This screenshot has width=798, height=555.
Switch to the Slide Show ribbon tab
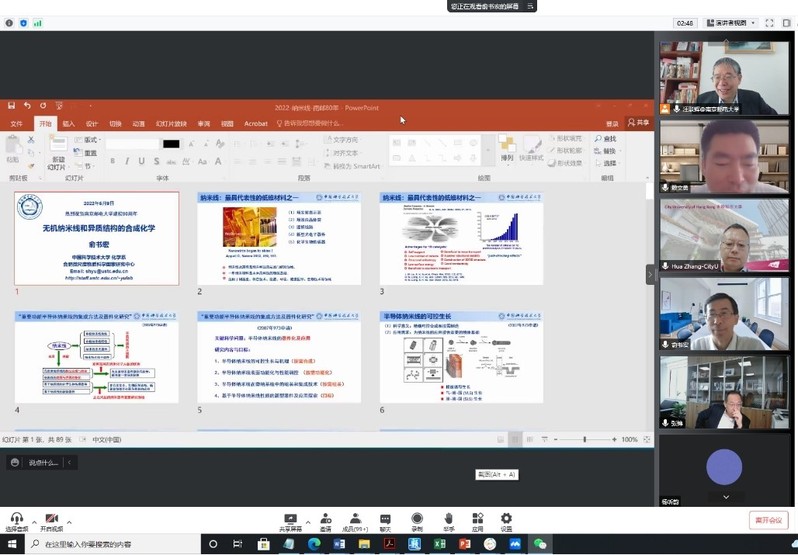(x=171, y=124)
